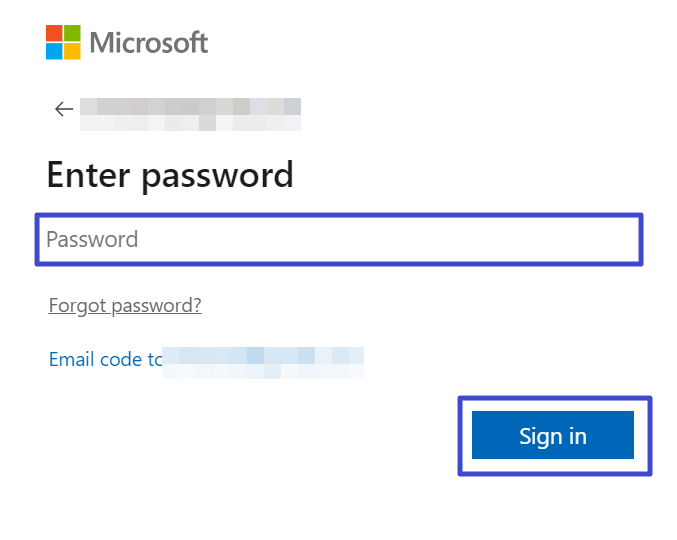Open the Forgot password? link
The width and height of the screenshot is (677, 540).
[x=125, y=306]
